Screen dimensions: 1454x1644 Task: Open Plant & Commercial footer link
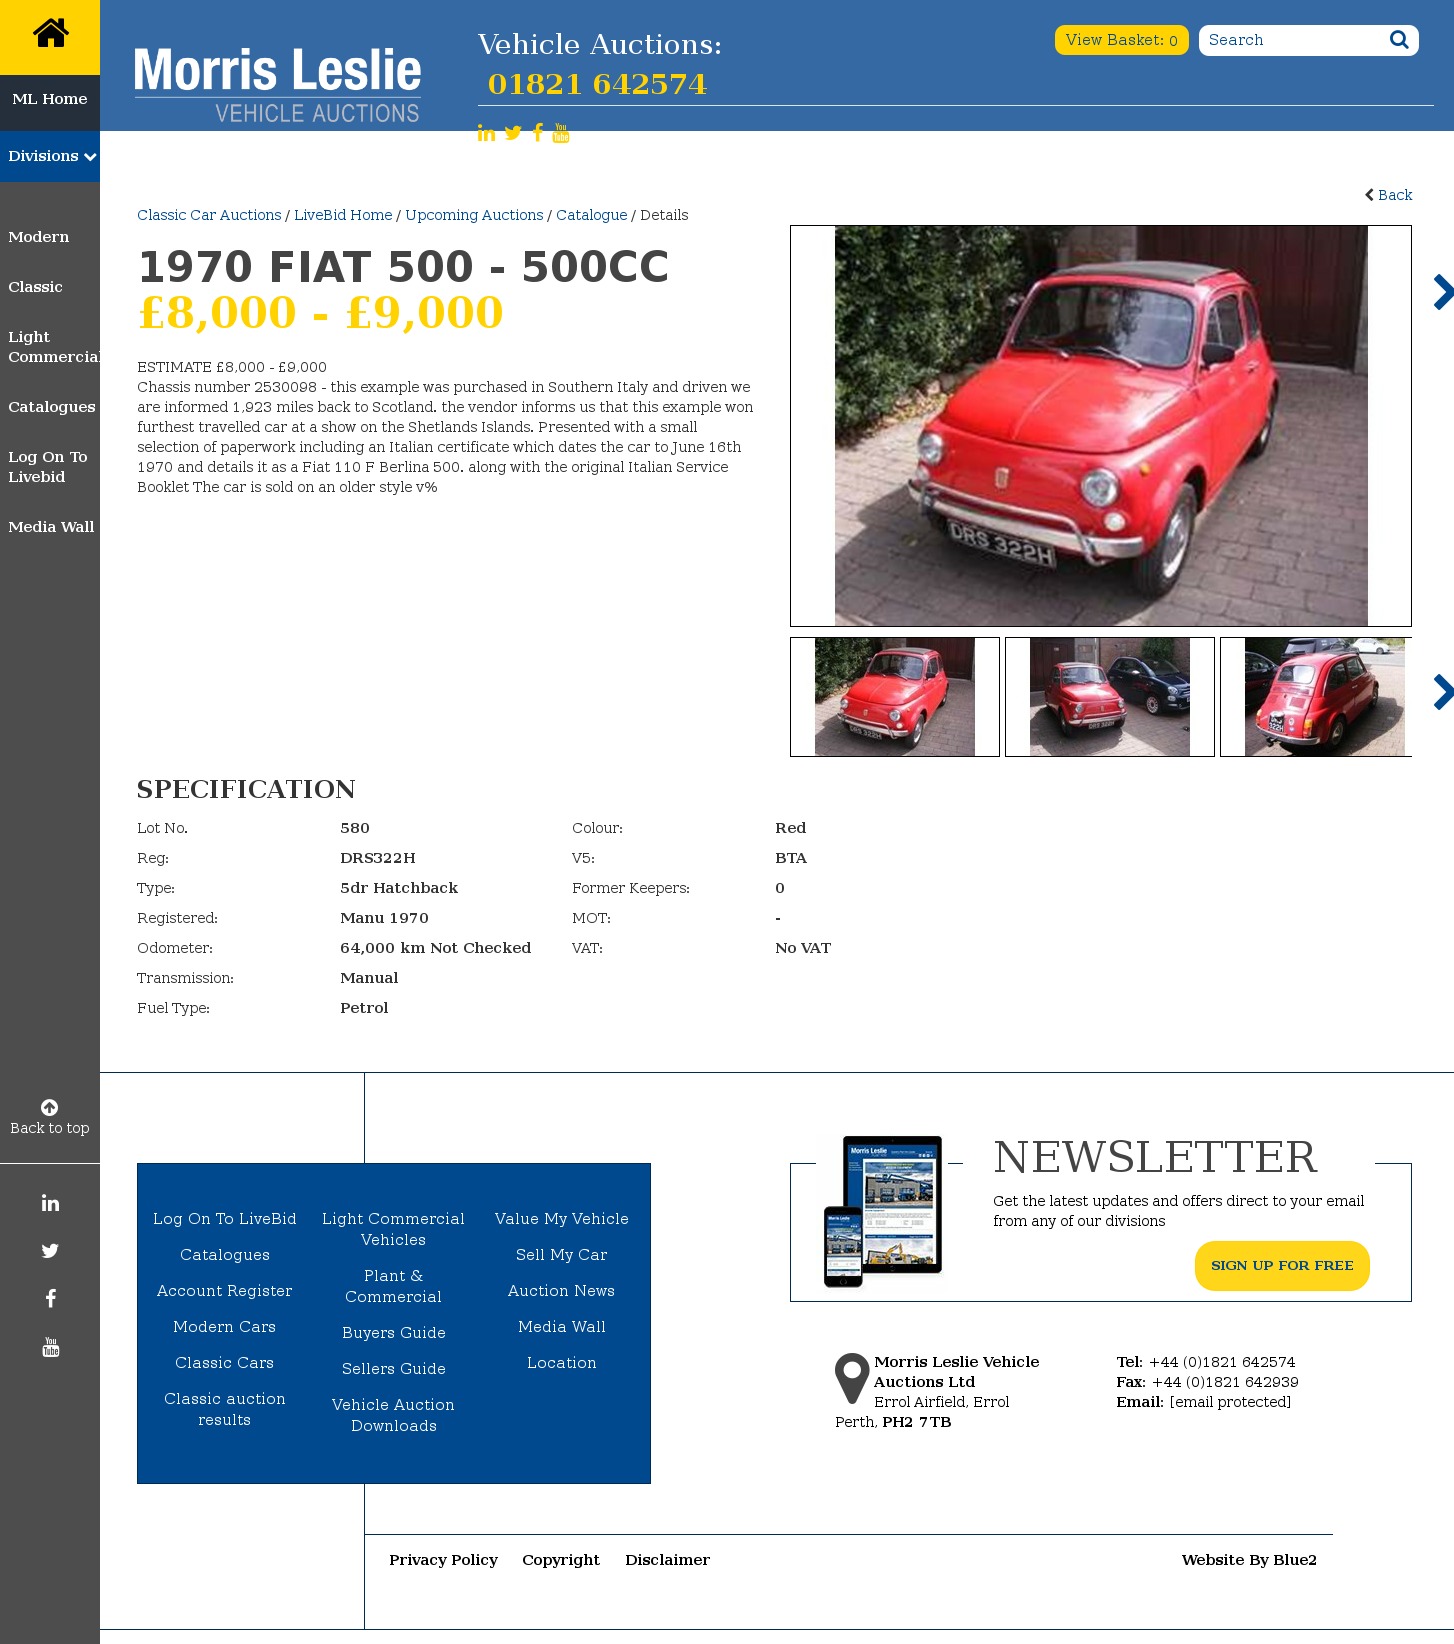394,1286
